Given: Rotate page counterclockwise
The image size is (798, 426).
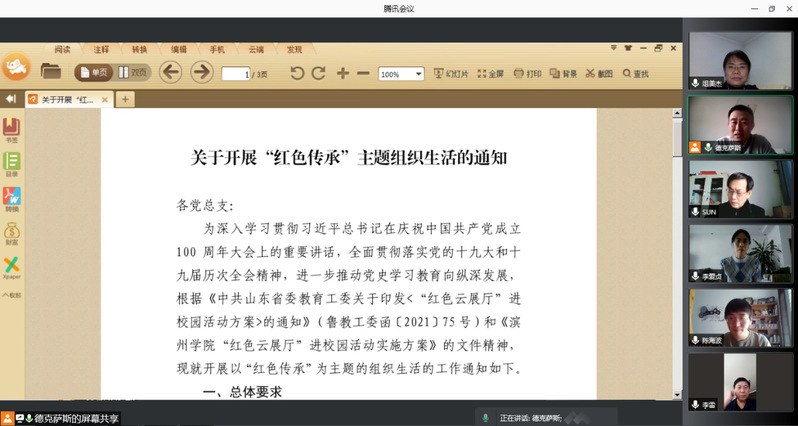Looking at the screenshot, I should tap(297, 73).
